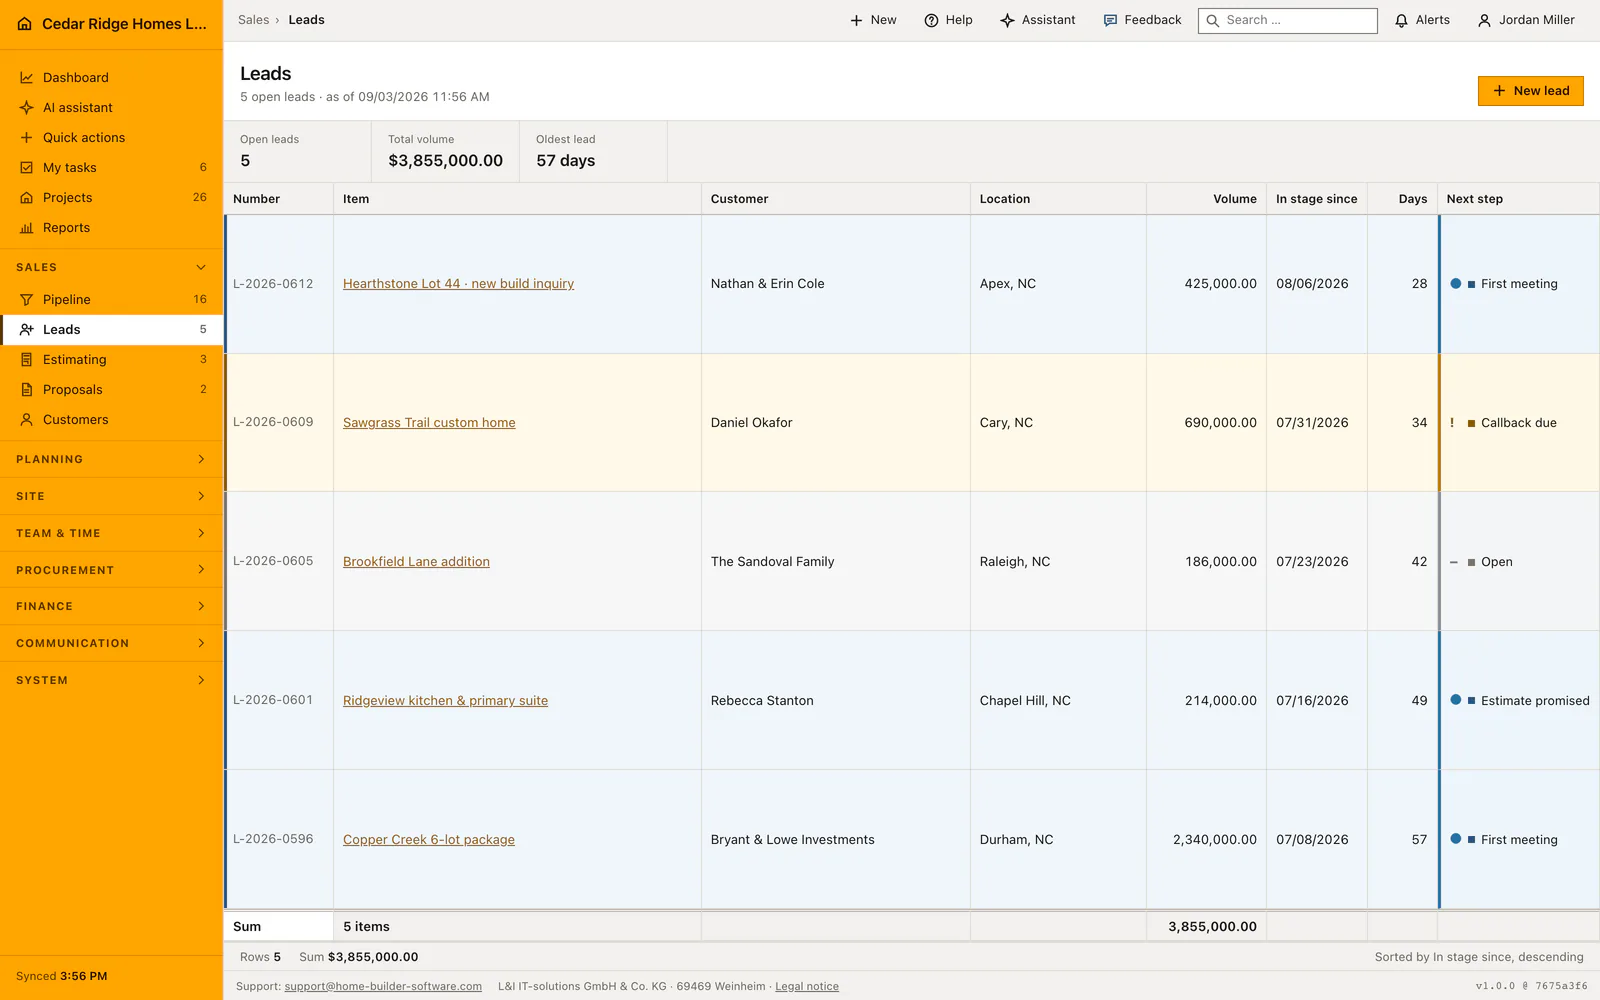Screen dimensions: 1600x1000
Task: Sort by In stage since column header
Action: pos(1316,199)
